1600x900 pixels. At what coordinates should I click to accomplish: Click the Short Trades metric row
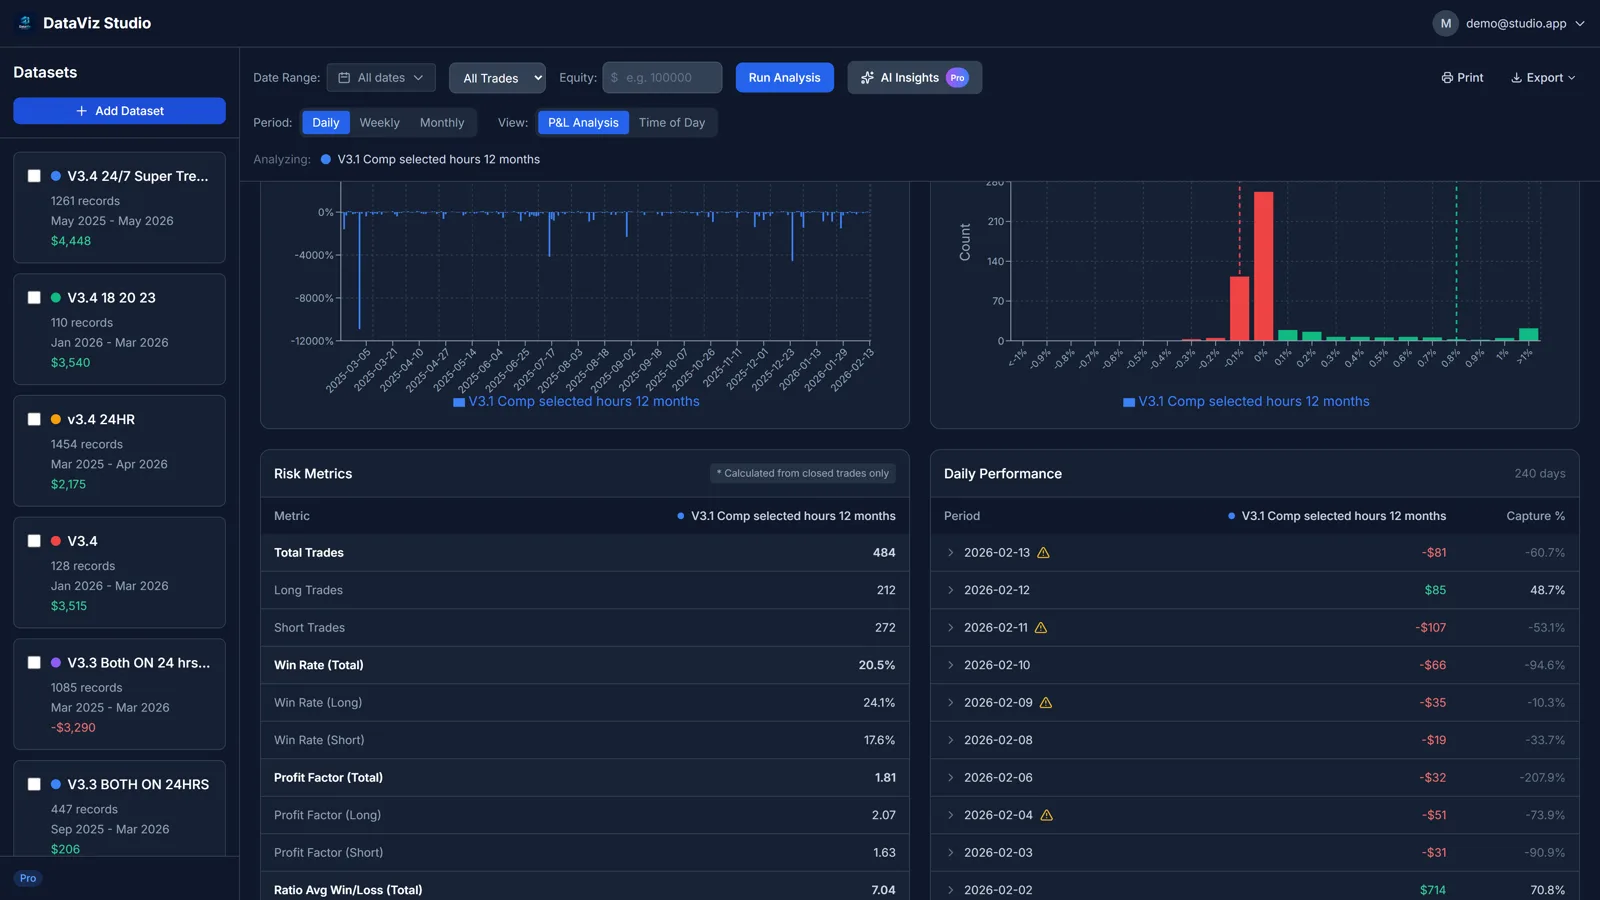(585, 628)
